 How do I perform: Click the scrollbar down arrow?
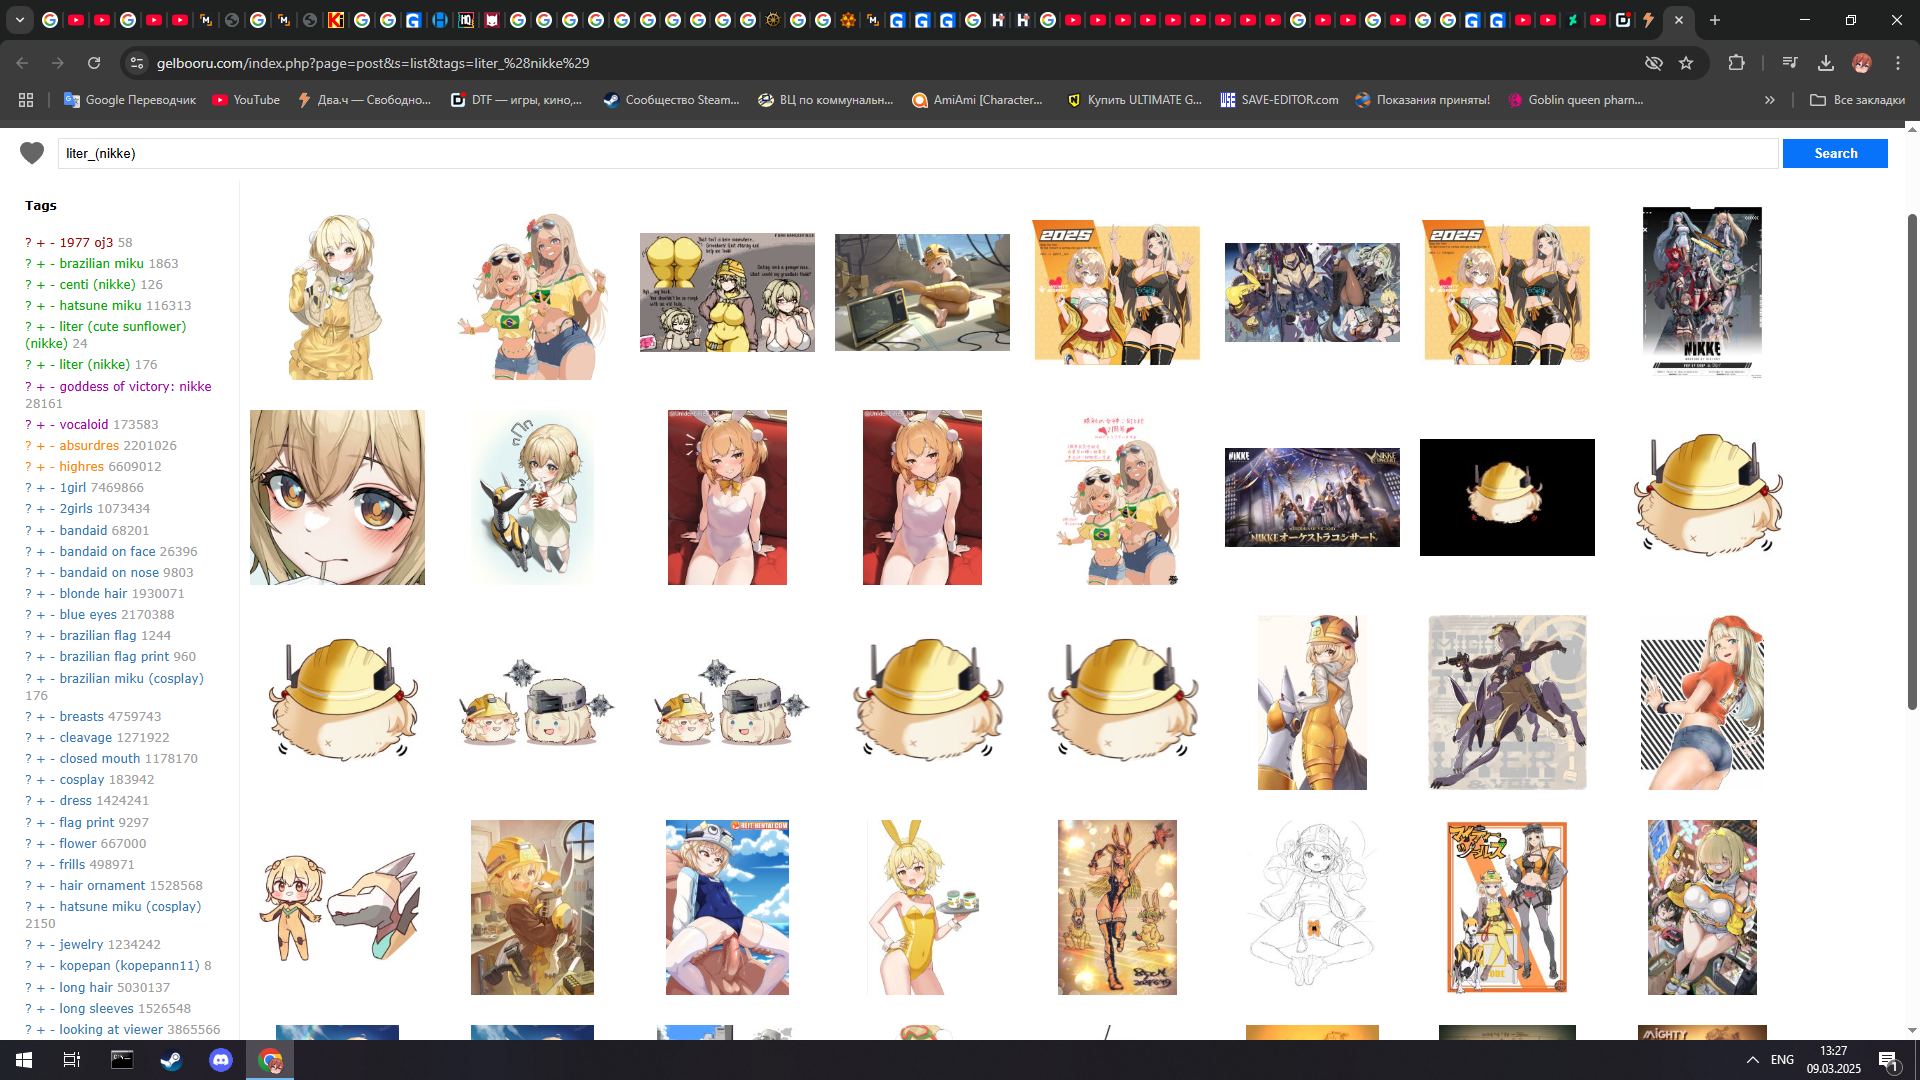[x=1912, y=1030]
